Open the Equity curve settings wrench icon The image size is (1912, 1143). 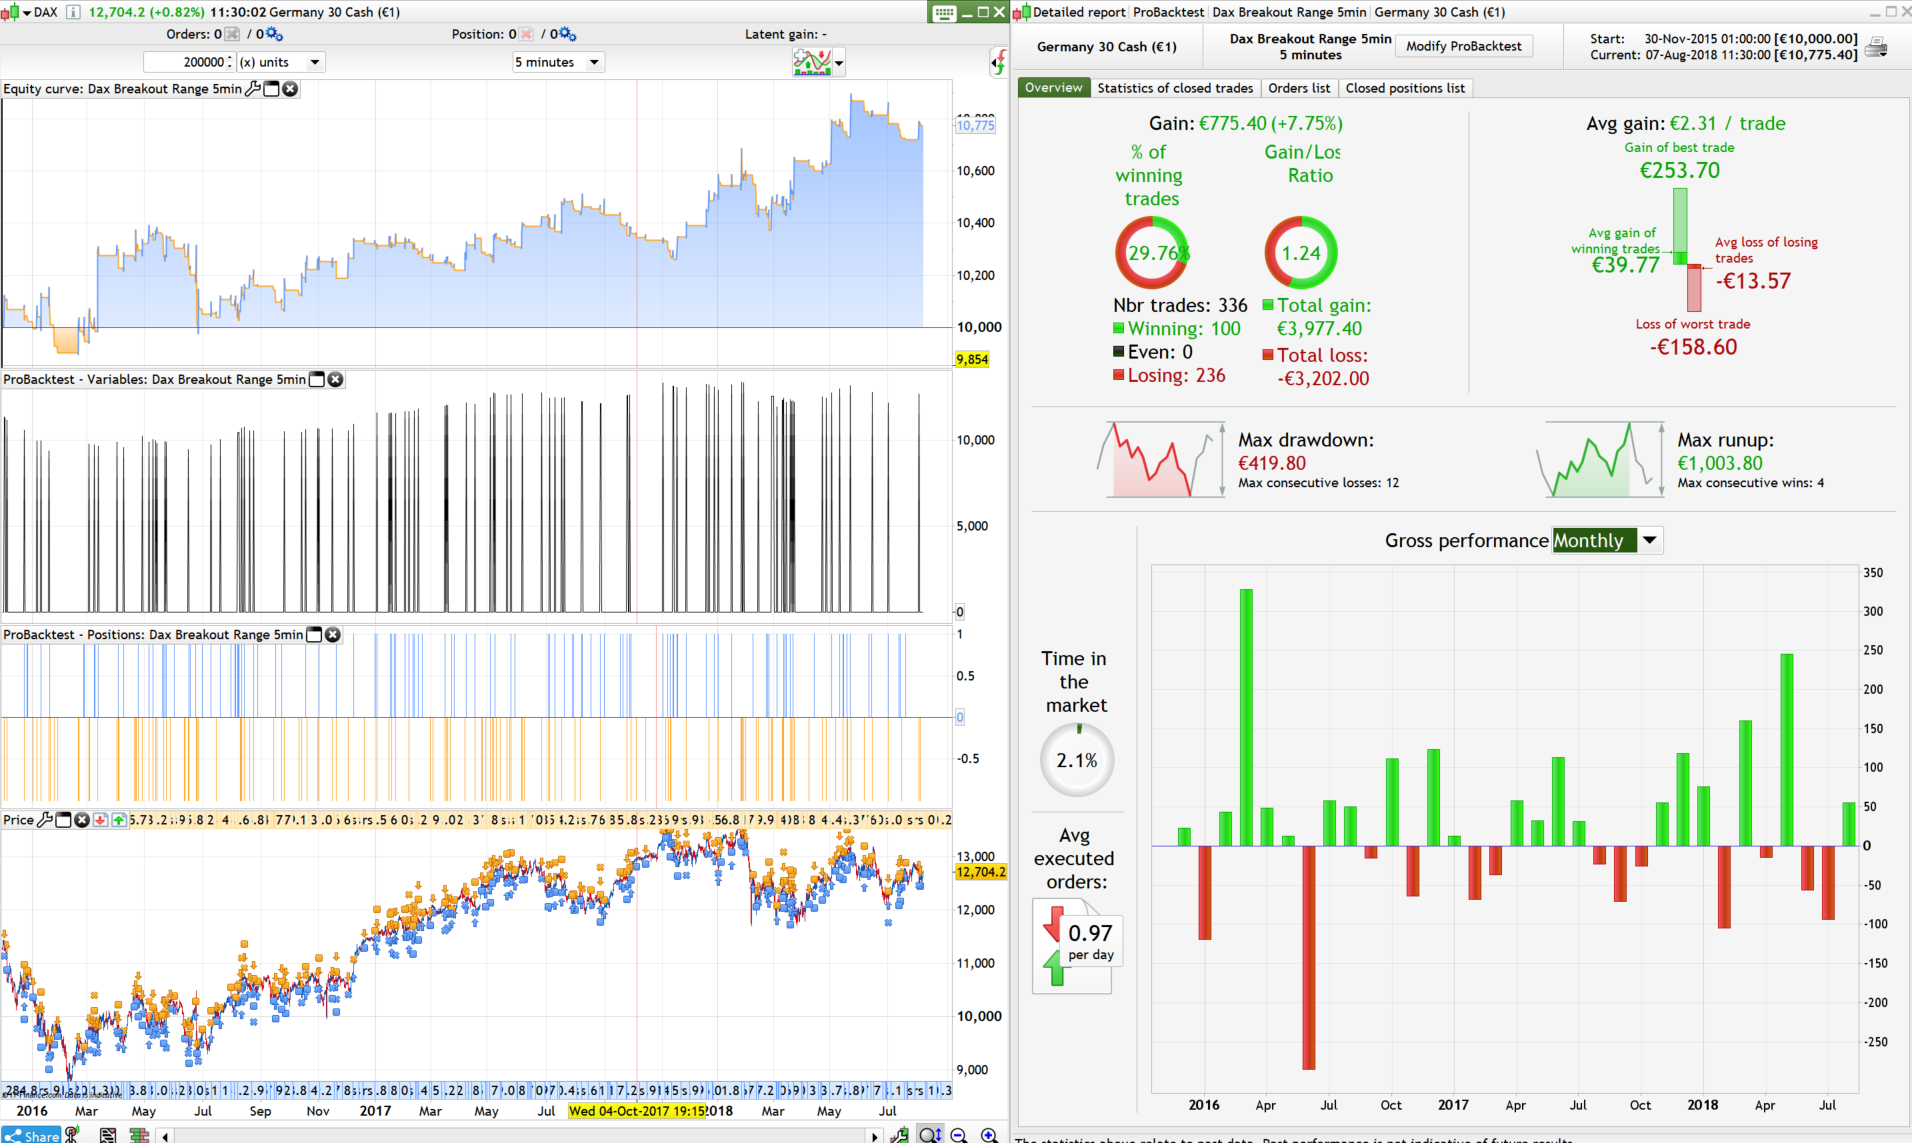pyautogui.click(x=252, y=89)
